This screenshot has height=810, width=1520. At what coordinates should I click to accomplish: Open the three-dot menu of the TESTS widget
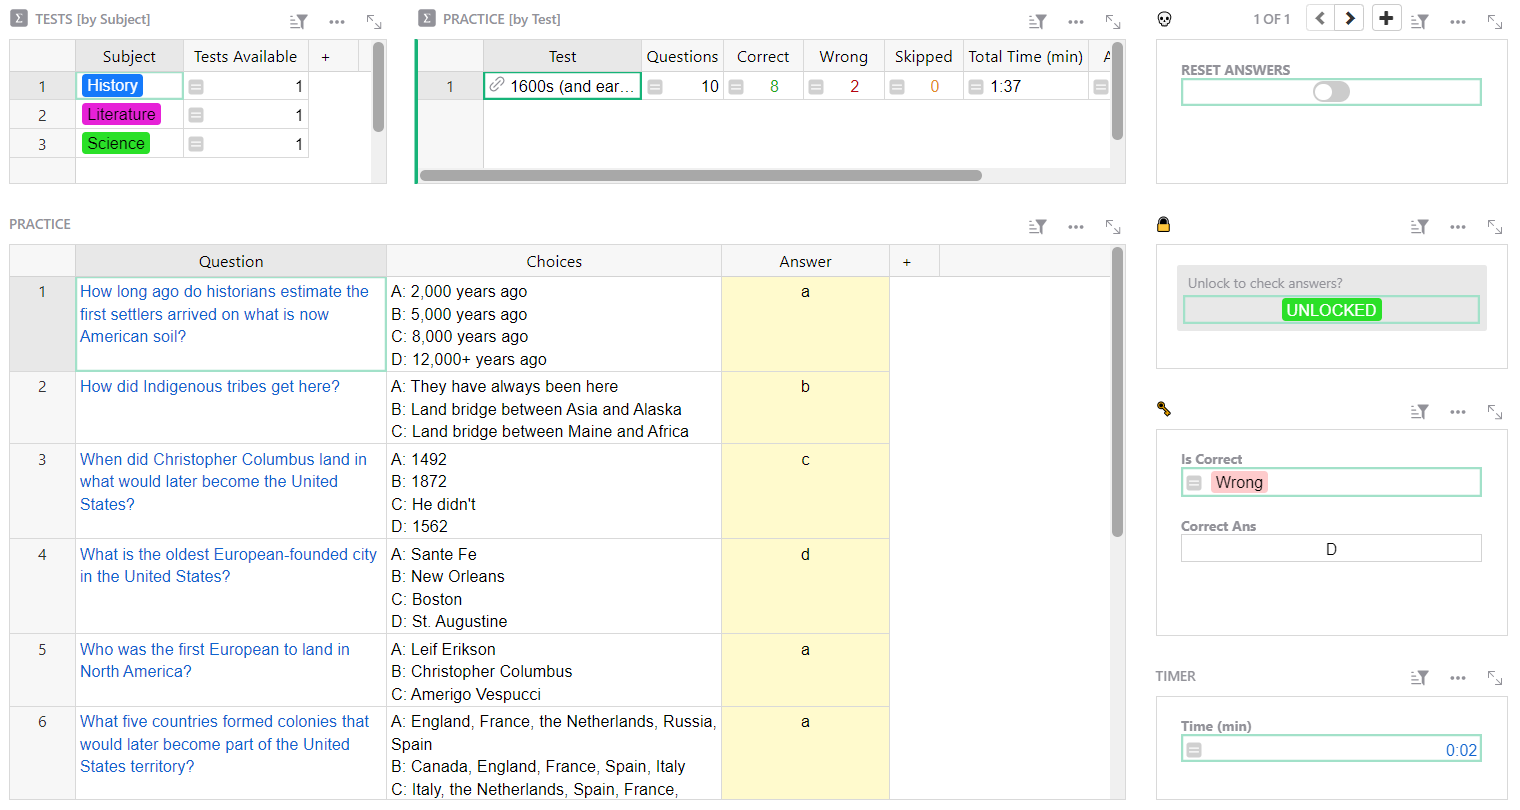click(x=337, y=21)
